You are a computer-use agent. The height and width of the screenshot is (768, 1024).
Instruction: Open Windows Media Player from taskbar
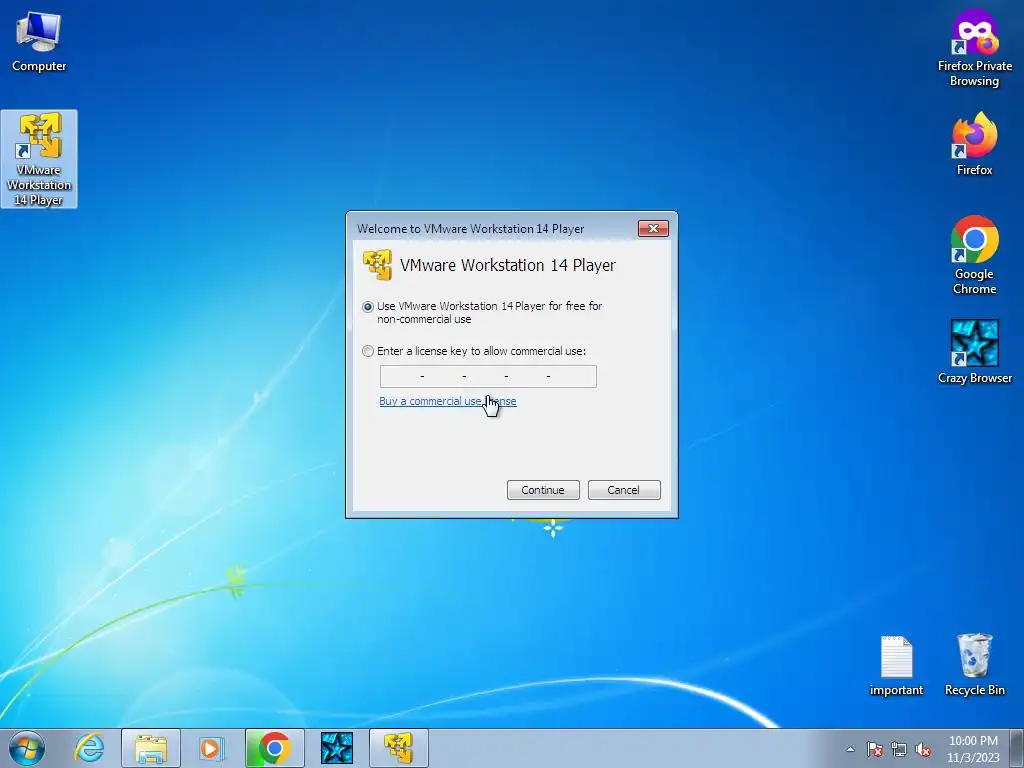[x=210, y=748]
